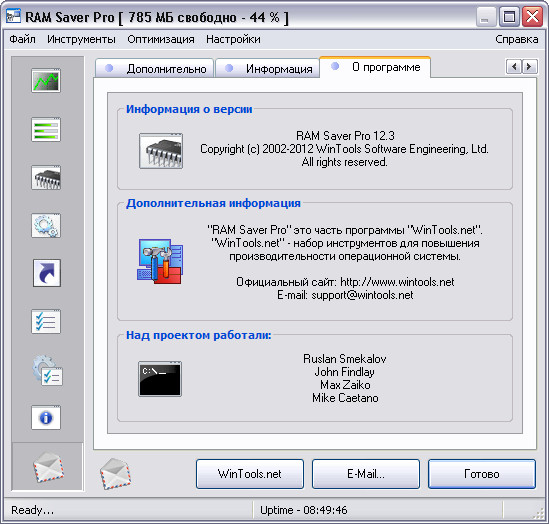Image resolution: width=549 pixels, height=524 pixels.
Task: Click the RAM chip image in version info
Action: pos(161,151)
